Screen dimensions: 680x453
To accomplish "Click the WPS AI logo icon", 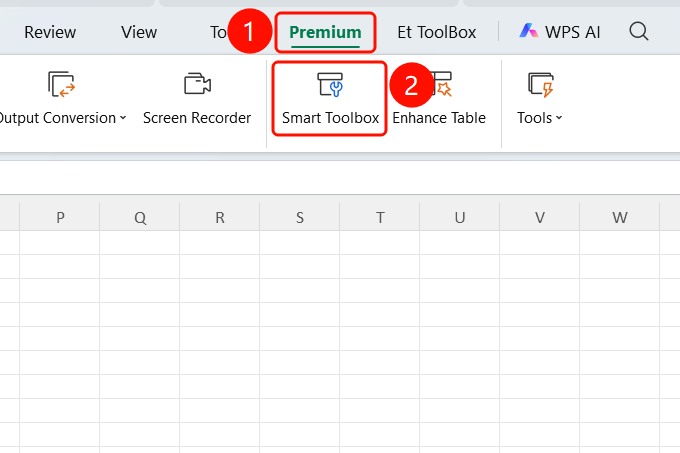I will (529, 31).
